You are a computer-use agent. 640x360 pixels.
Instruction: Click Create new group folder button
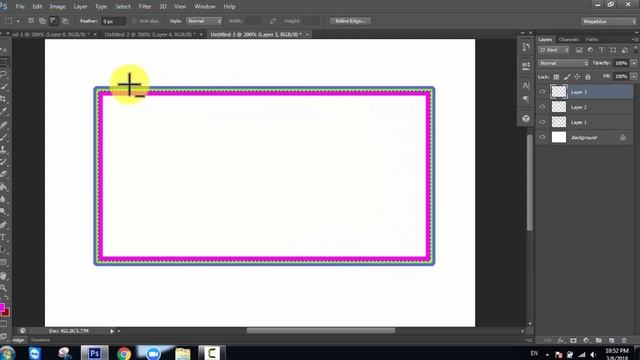pyautogui.click(x=598, y=340)
